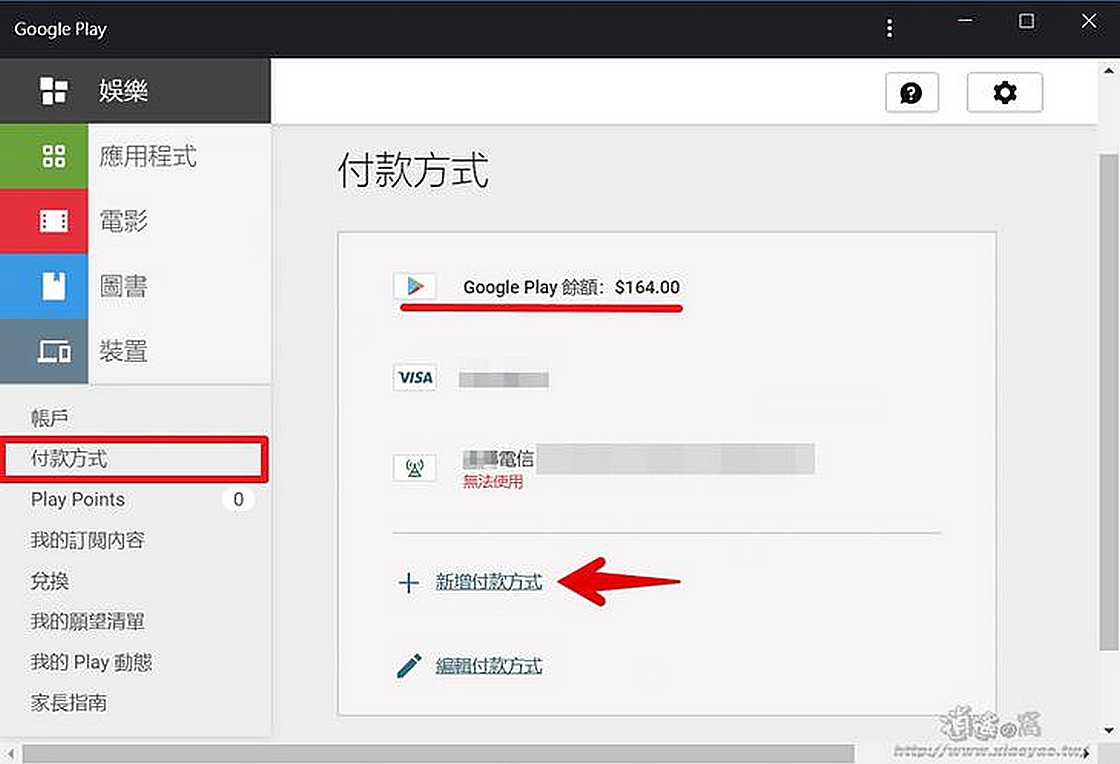Click the 無法使用 unavailable notice
The image size is (1120, 764).
[493, 482]
